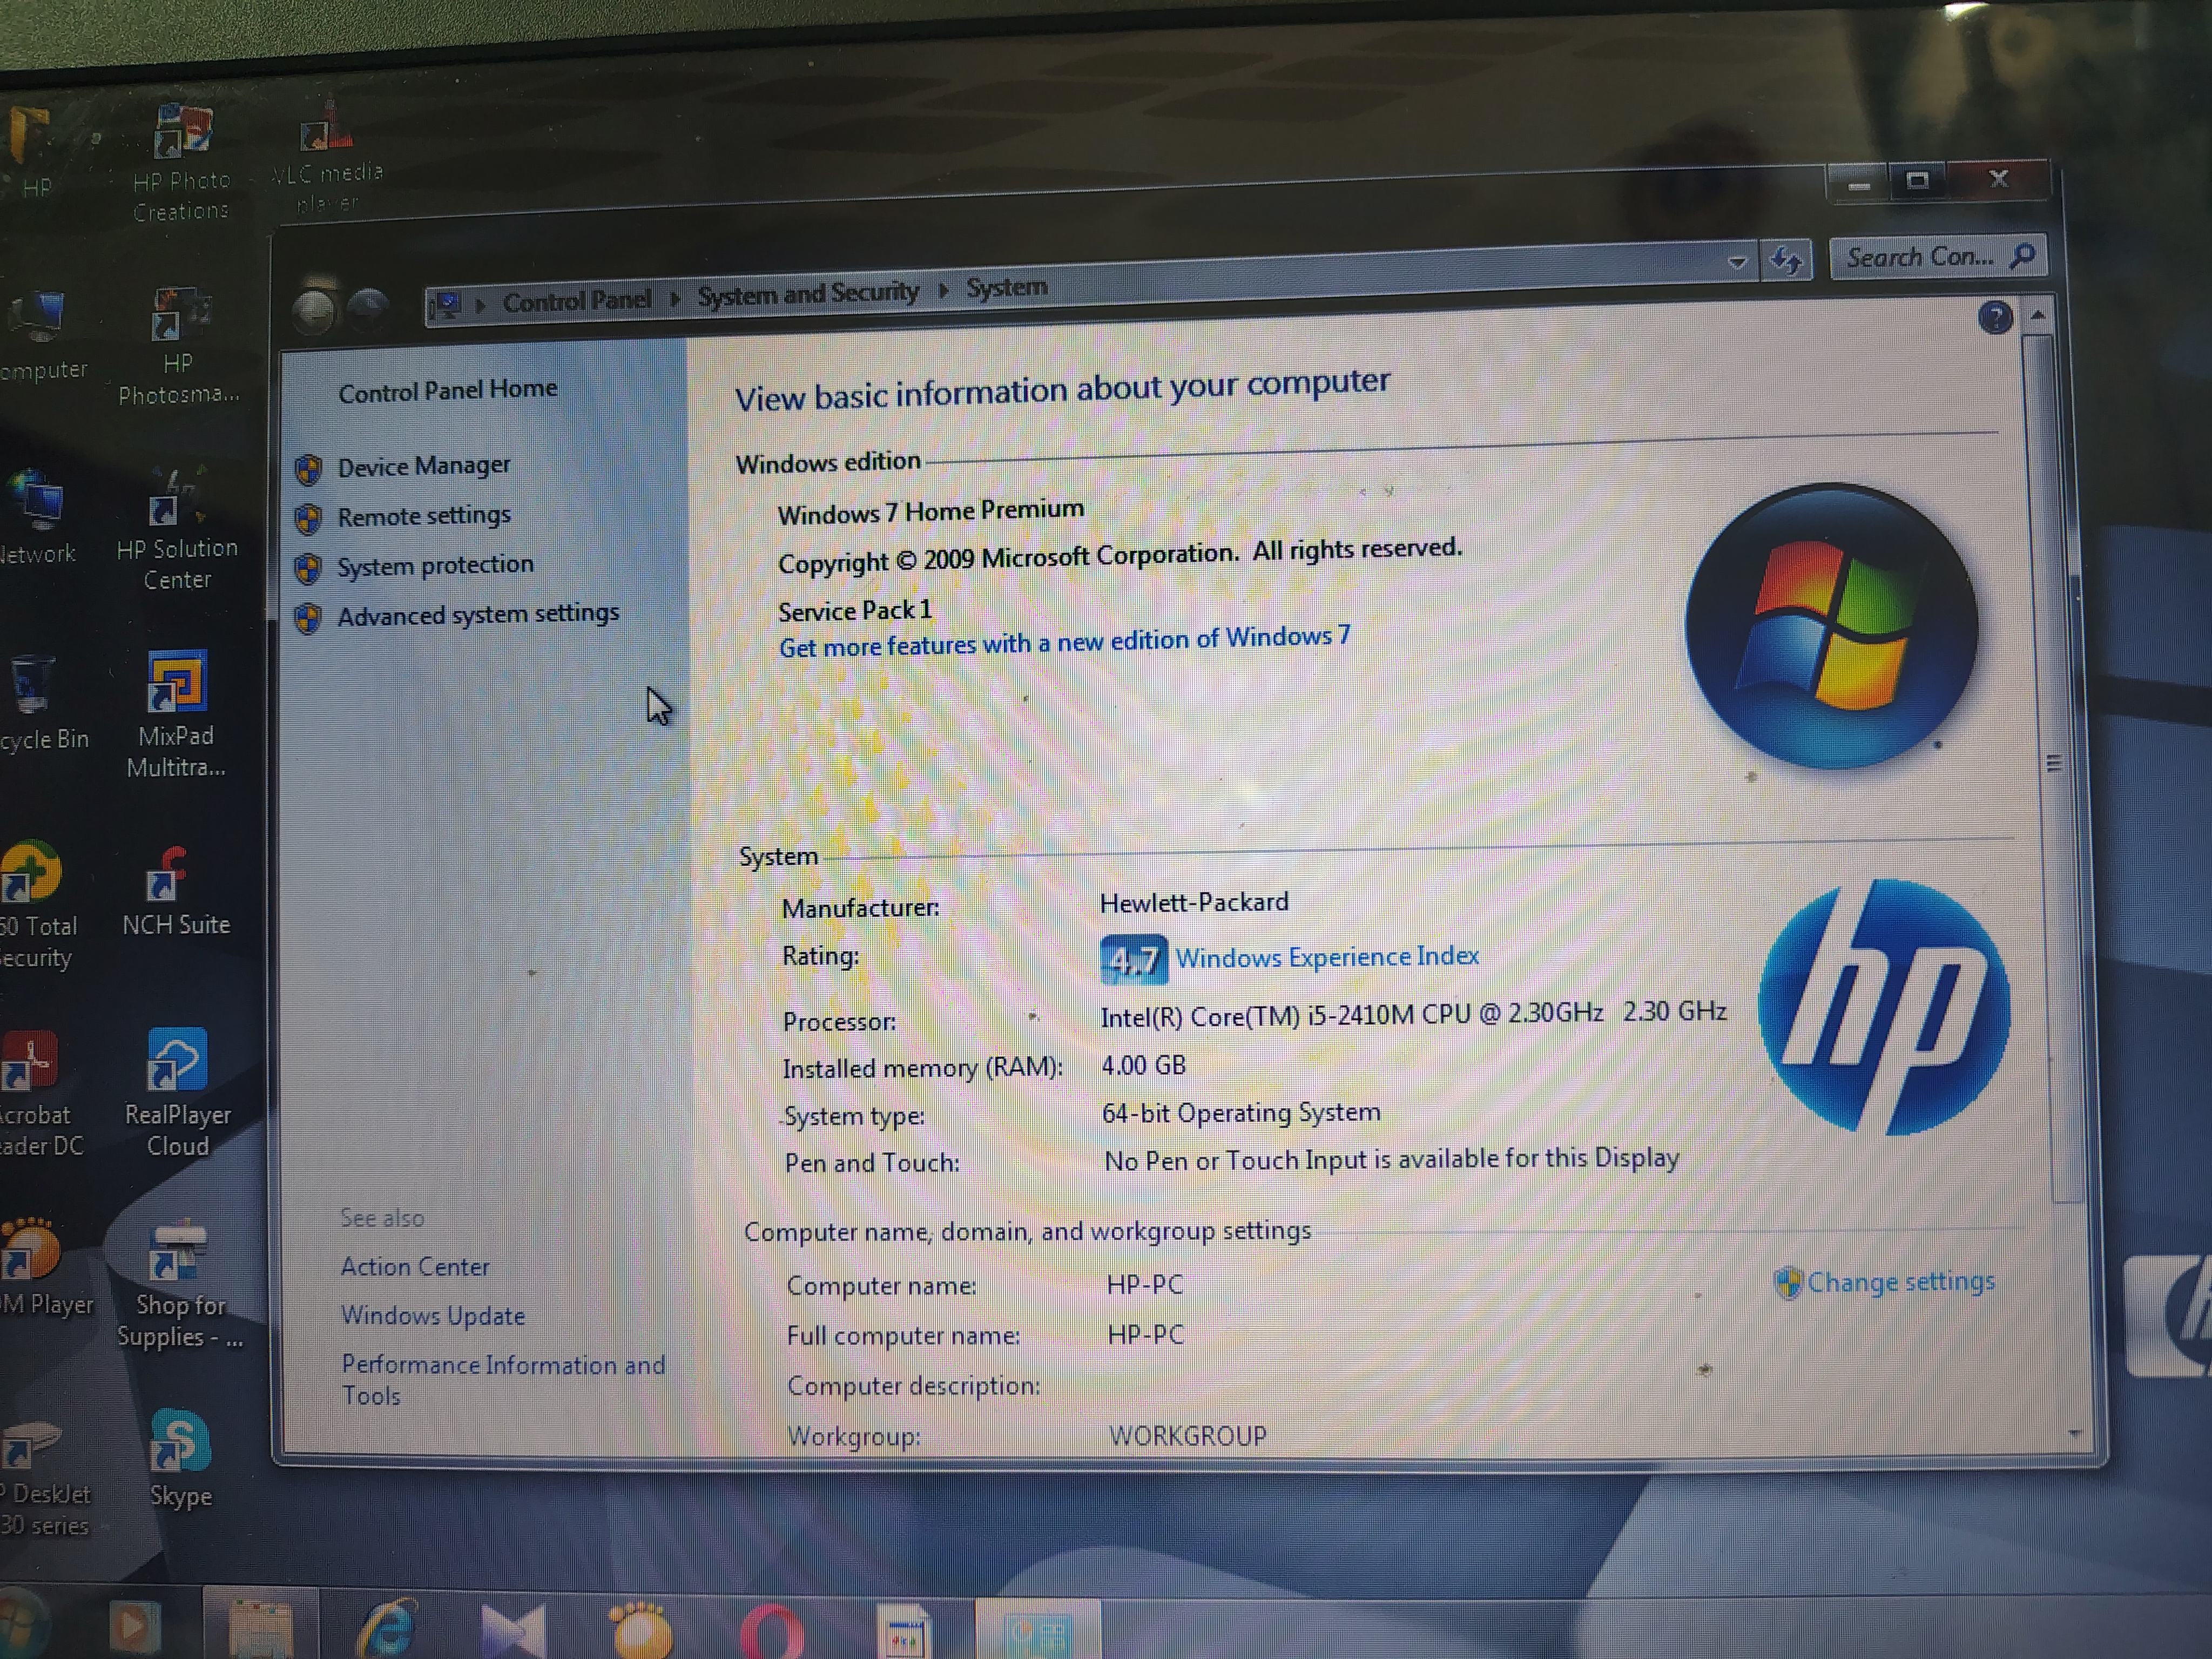Select Control Panel in breadcrumb path
This screenshot has width=2212, height=1659.
[576, 300]
